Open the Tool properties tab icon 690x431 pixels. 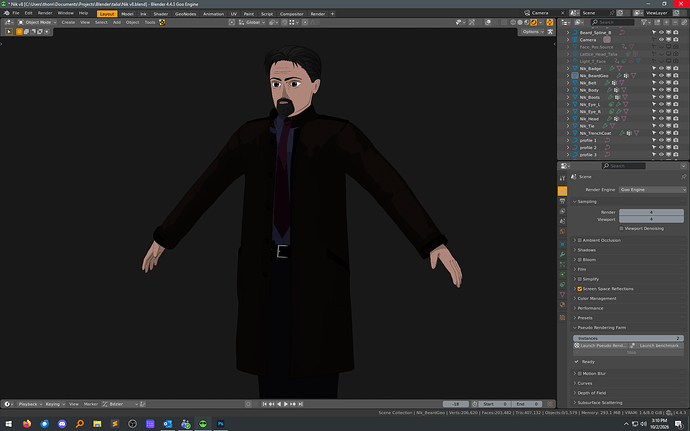click(562, 178)
